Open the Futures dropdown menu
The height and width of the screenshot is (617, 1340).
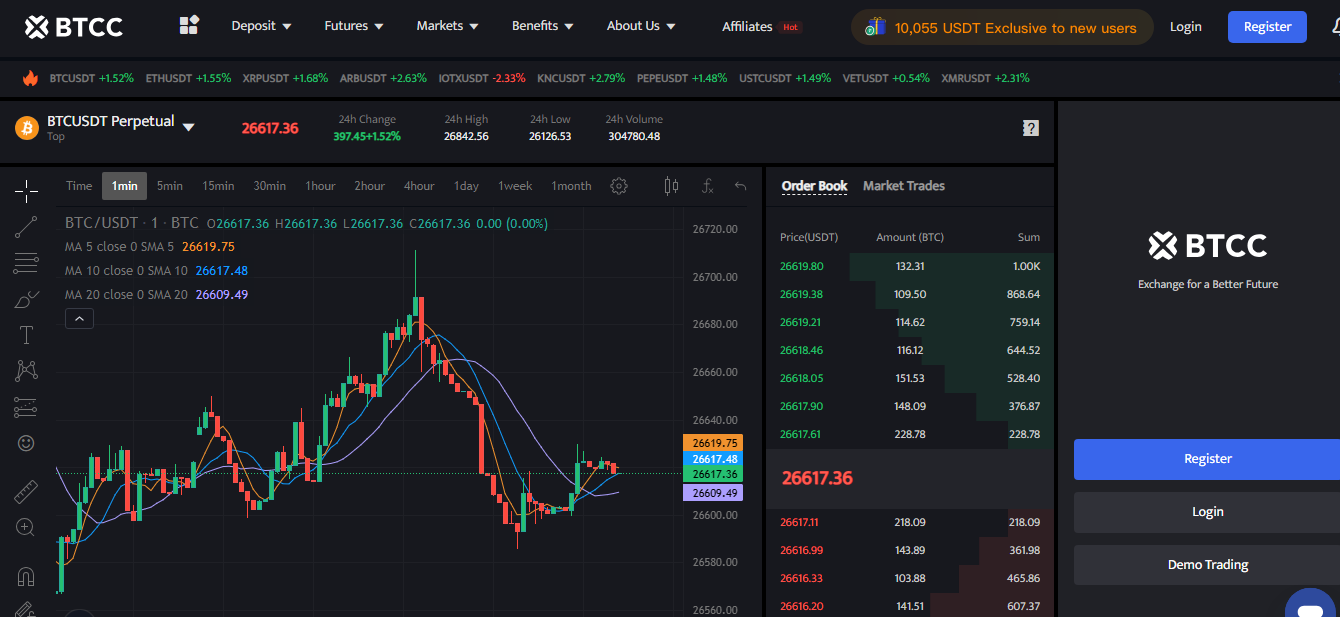click(x=355, y=26)
